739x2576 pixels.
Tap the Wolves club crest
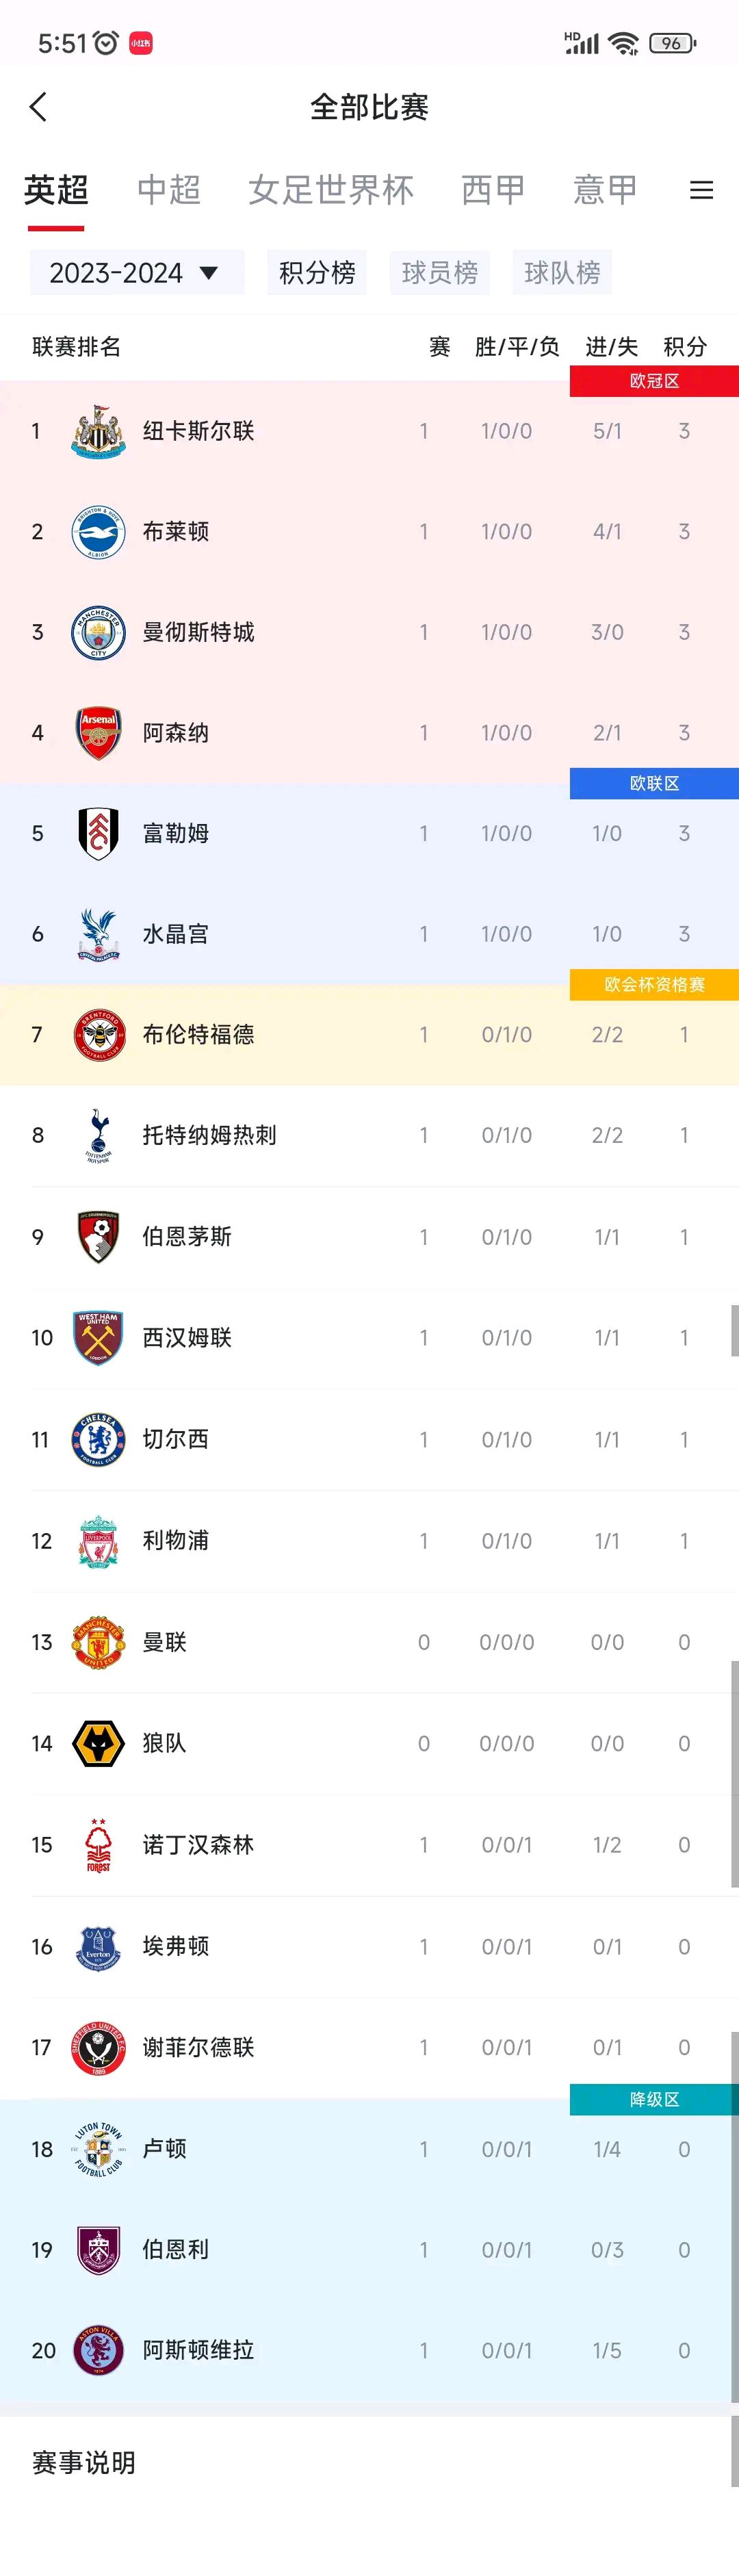(98, 1743)
